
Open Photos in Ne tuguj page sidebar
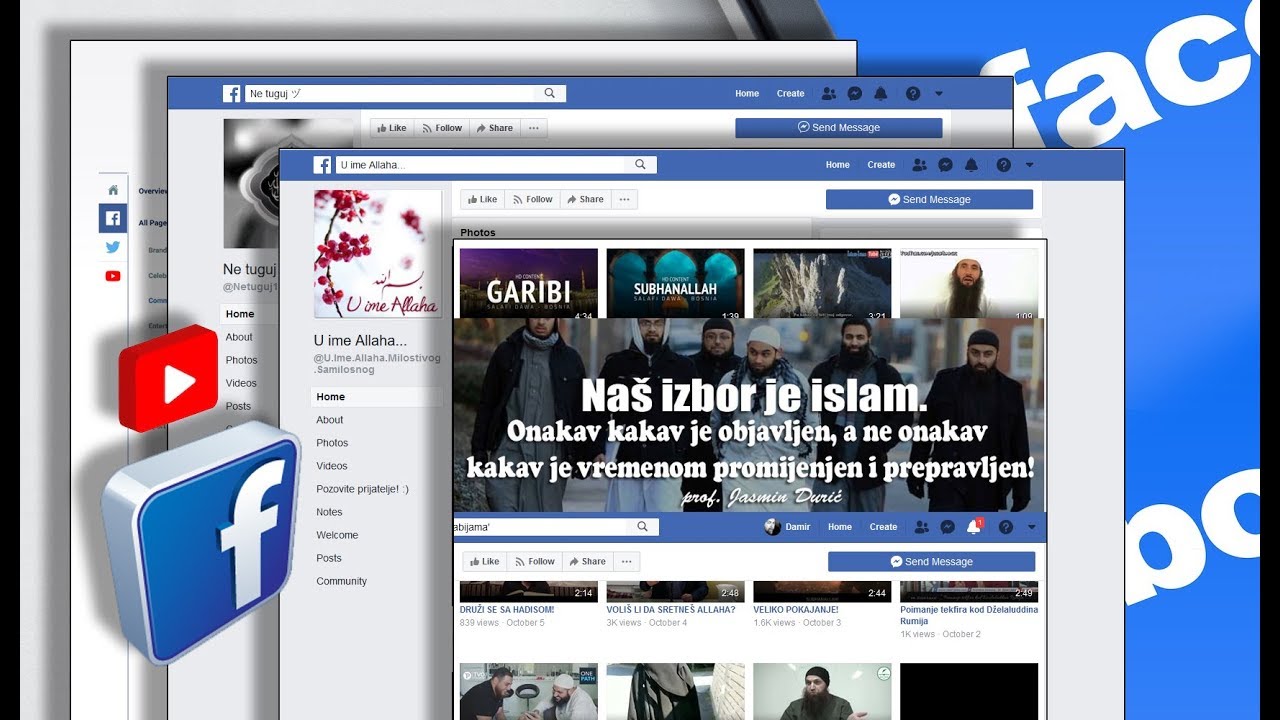pyautogui.click(x=241, y=360)
